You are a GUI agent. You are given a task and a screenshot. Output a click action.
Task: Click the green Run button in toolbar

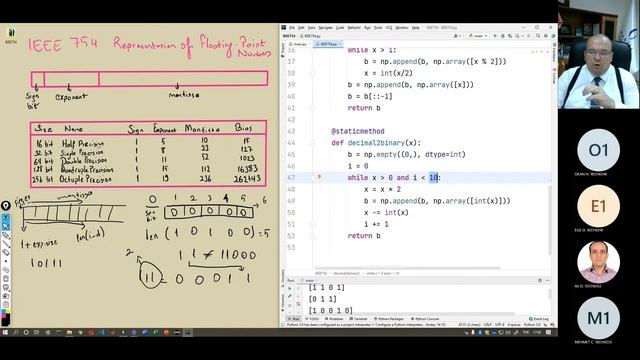pos(495,36)
